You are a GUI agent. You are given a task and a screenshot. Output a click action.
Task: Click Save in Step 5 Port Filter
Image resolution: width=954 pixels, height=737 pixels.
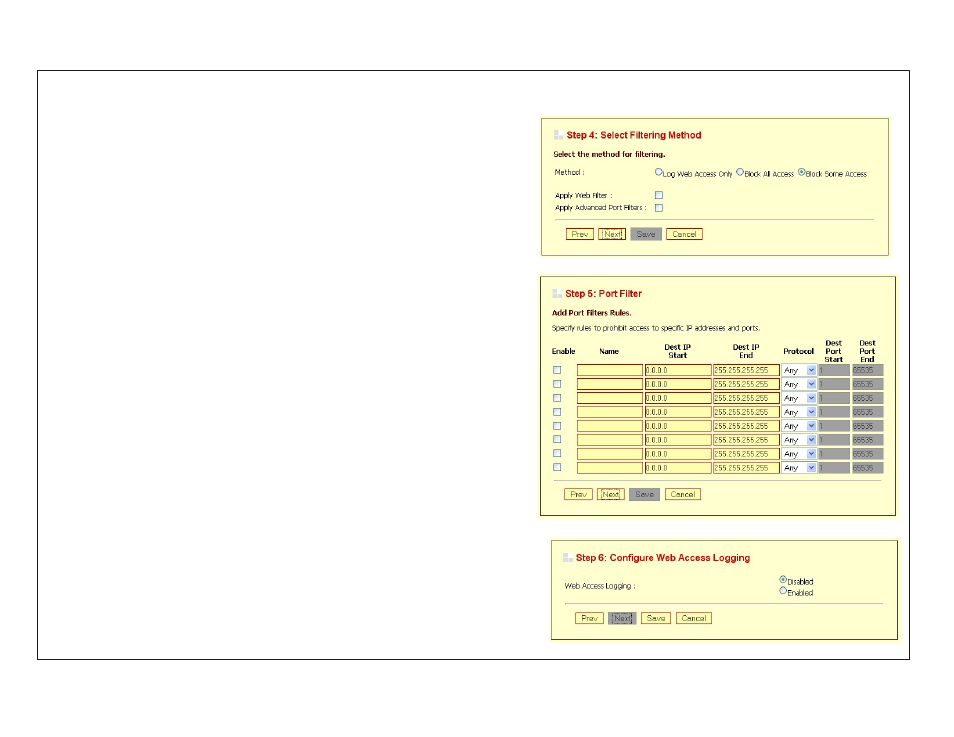click(x=645, y=494)
